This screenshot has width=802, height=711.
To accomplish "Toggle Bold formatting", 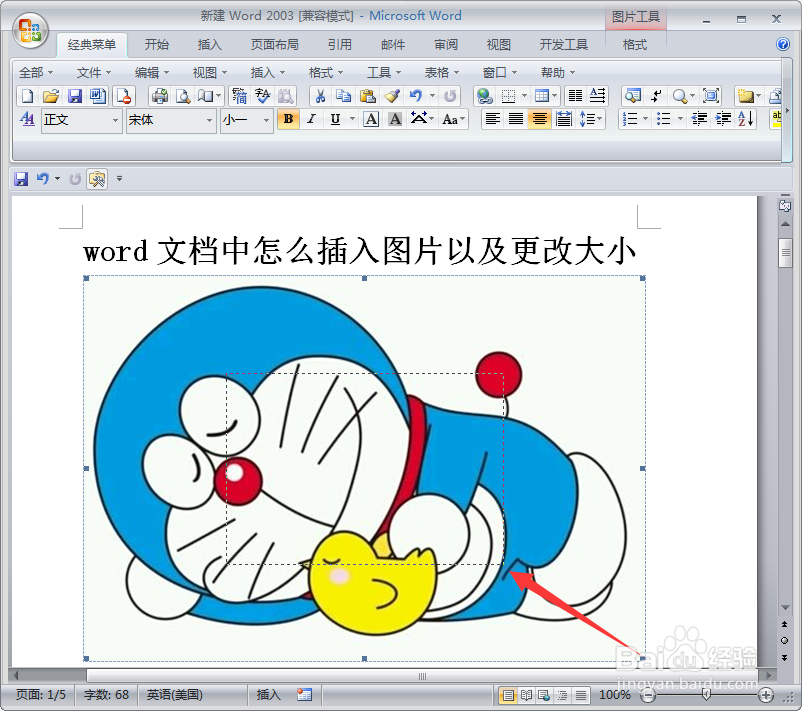I will (288, 120).
